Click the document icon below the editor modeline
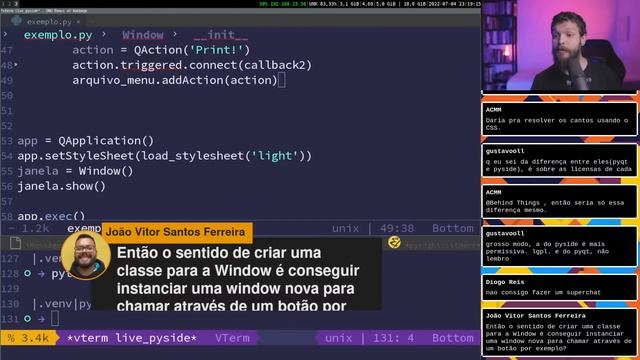 16,243
